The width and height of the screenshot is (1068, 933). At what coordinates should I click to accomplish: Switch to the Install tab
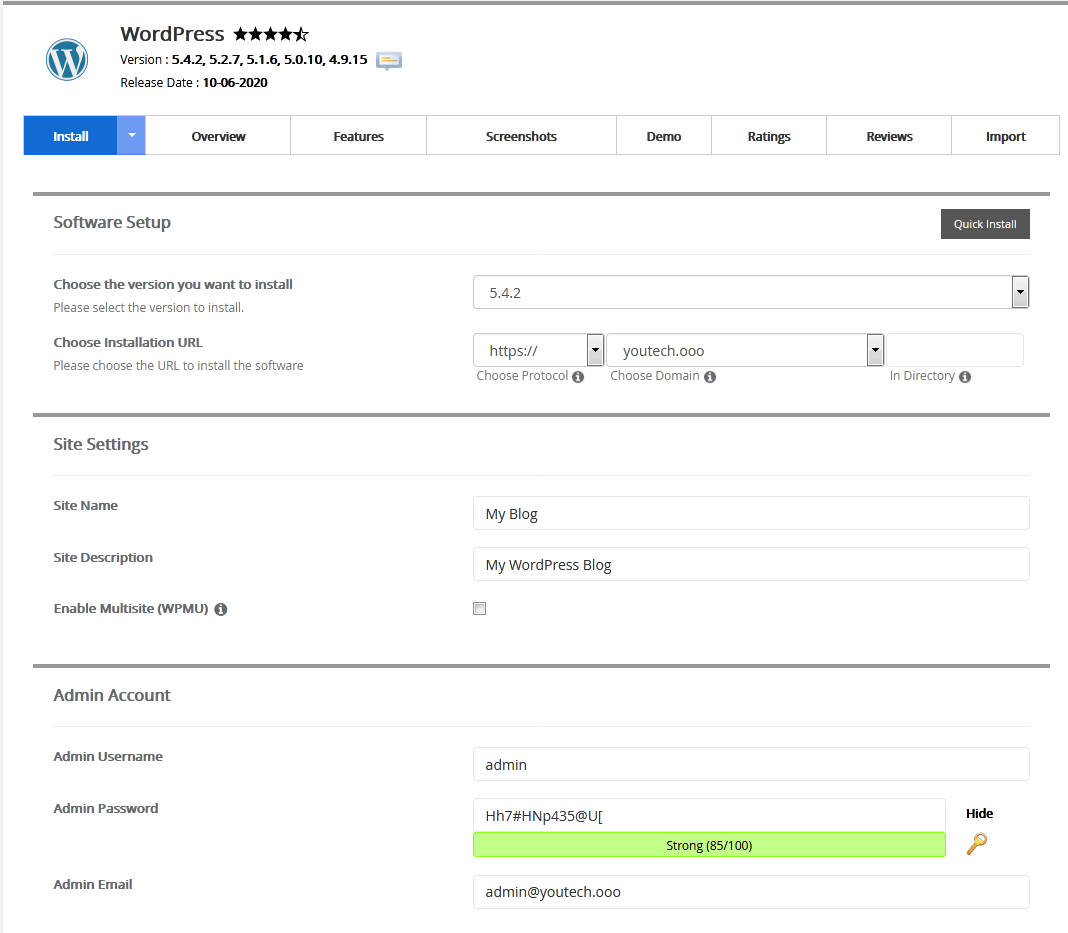pos(71,136)
